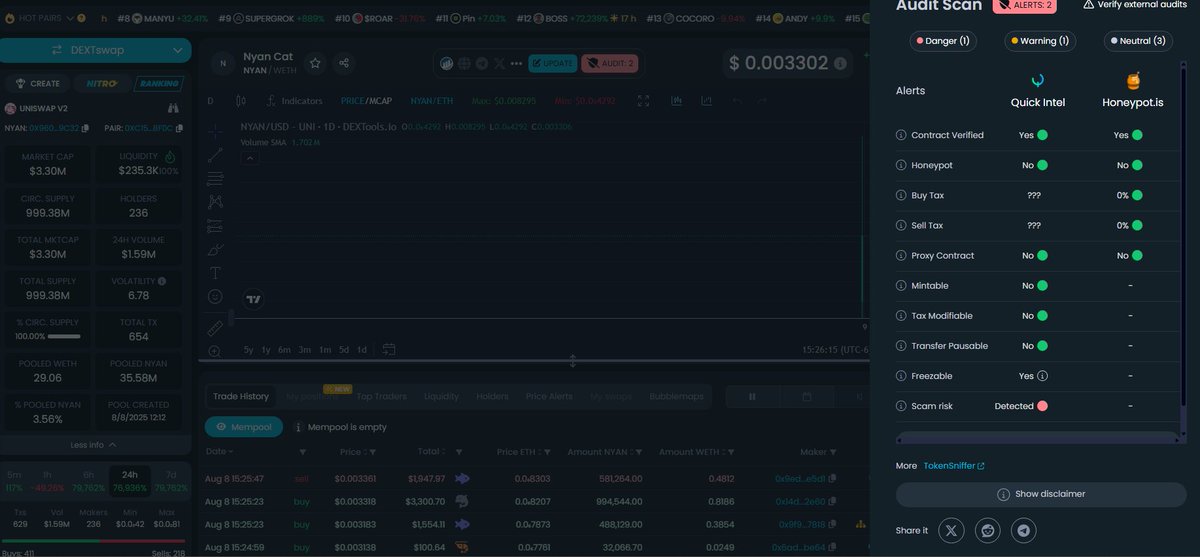Switch to the Bubblemaps tab

(x=676, y=396)
